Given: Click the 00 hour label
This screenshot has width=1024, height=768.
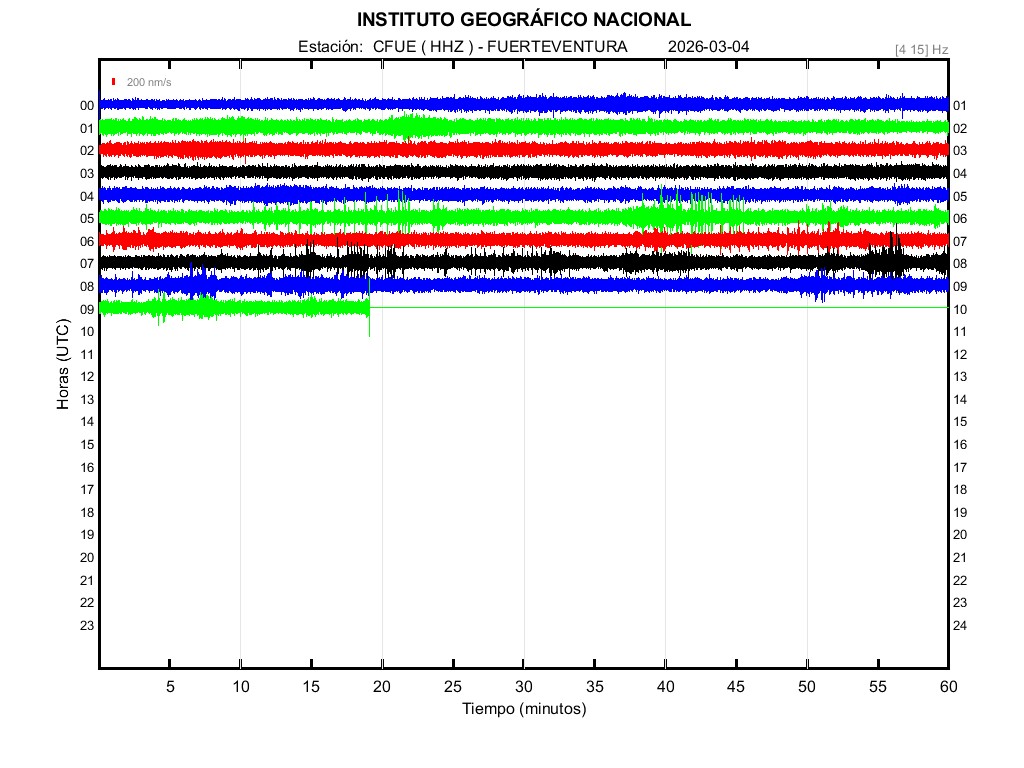Looking at the screenshot, I should [x=87, y=106].
